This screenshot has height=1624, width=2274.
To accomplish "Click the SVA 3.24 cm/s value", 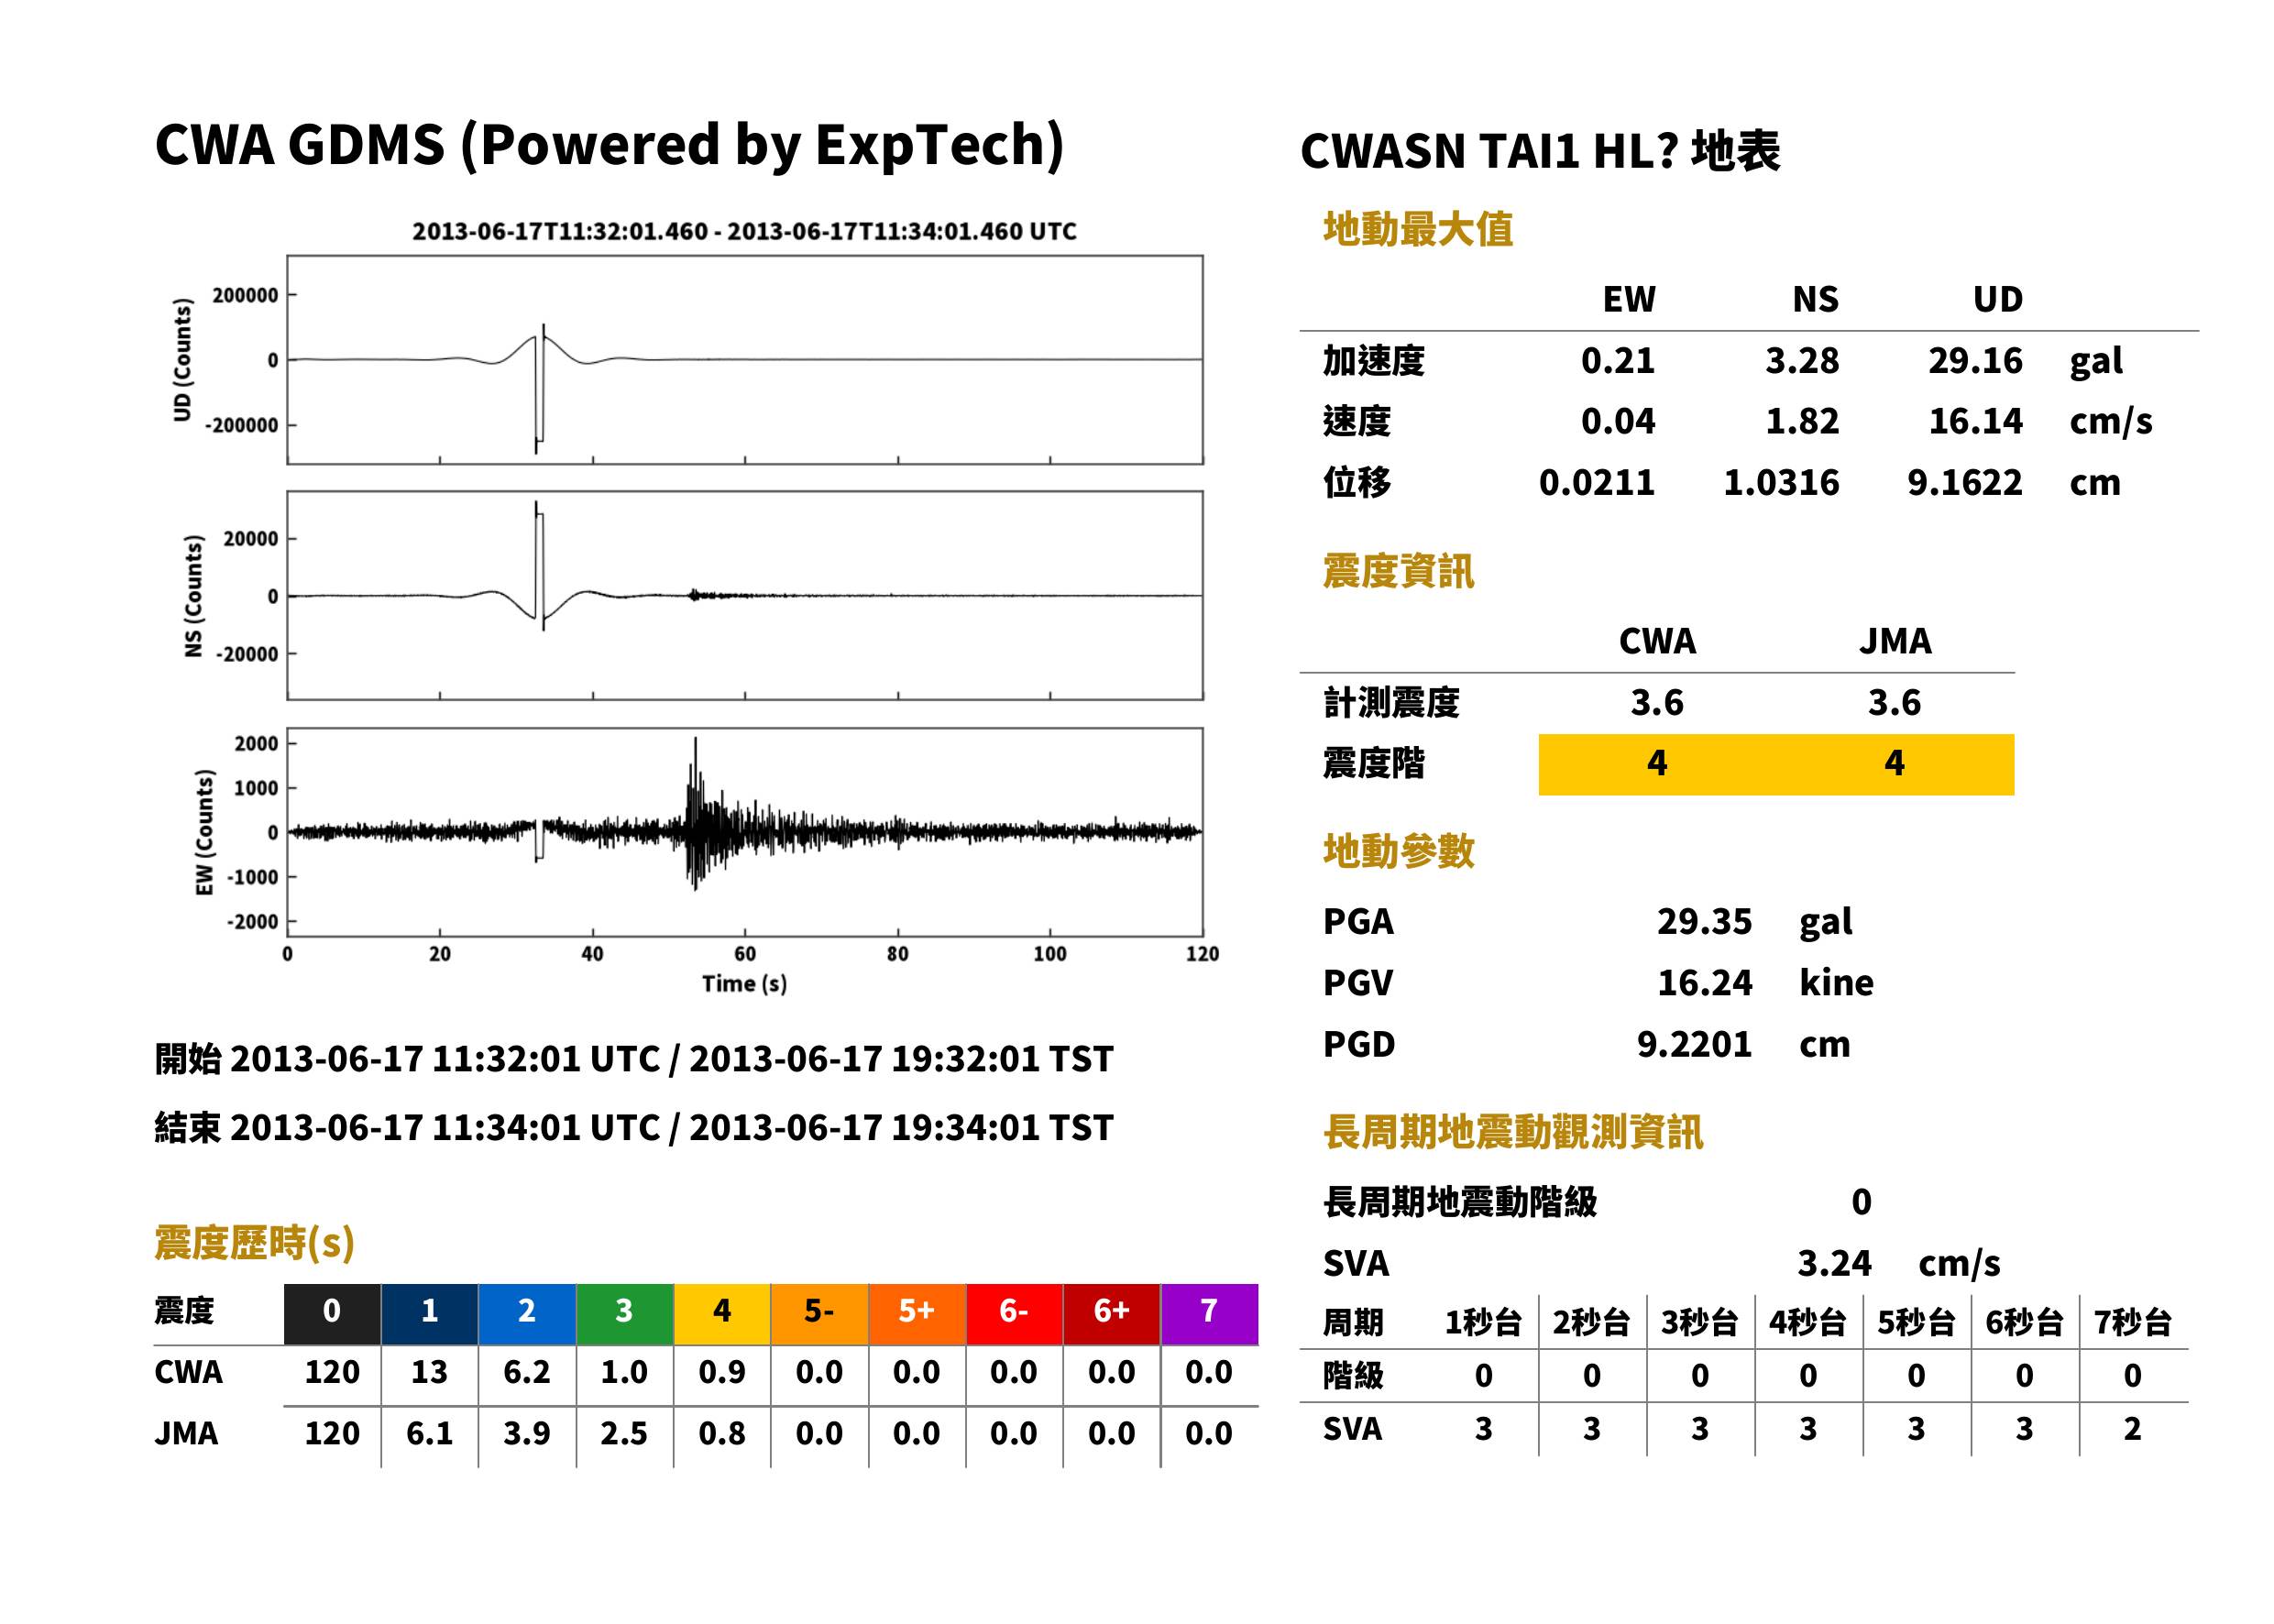I will click(1898, 1263).
